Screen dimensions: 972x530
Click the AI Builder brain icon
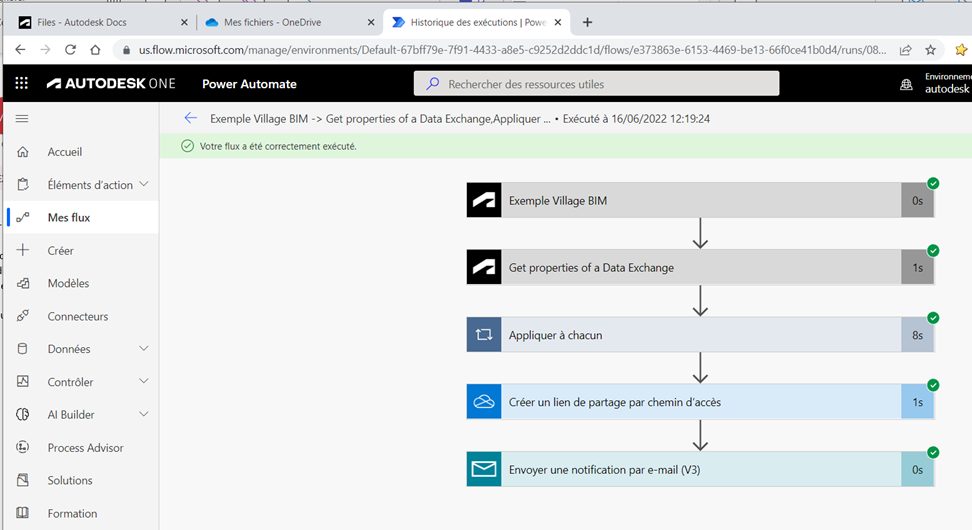click(23, 414)
